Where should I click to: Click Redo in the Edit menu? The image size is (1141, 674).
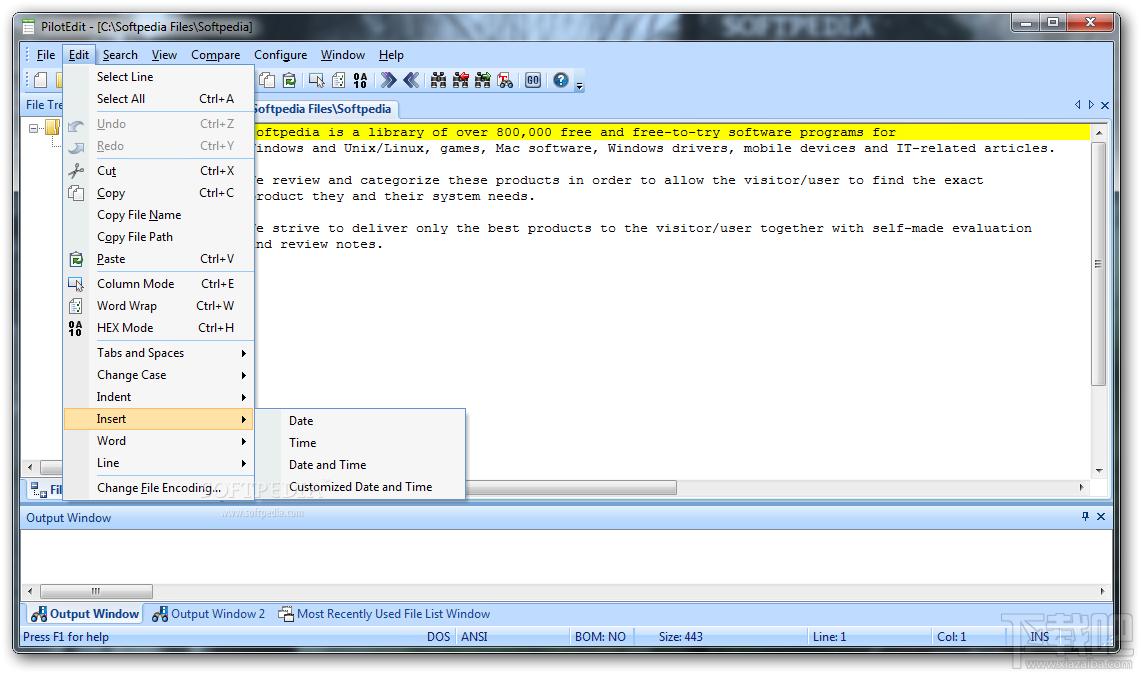tap(159, 146)
